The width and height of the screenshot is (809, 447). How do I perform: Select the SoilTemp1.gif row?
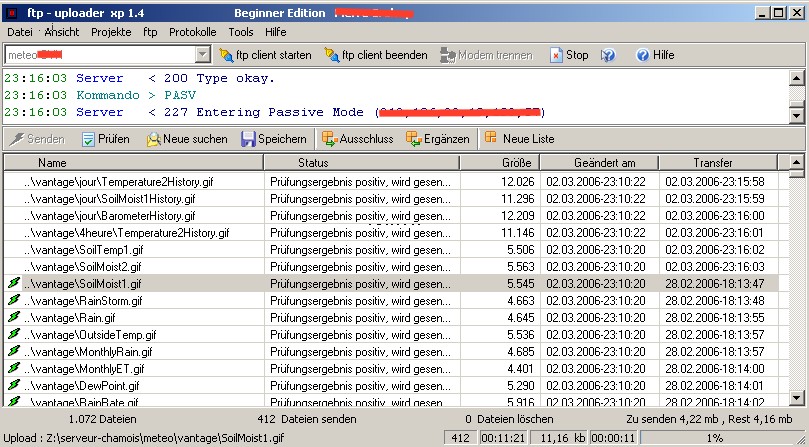coord(391,249)
